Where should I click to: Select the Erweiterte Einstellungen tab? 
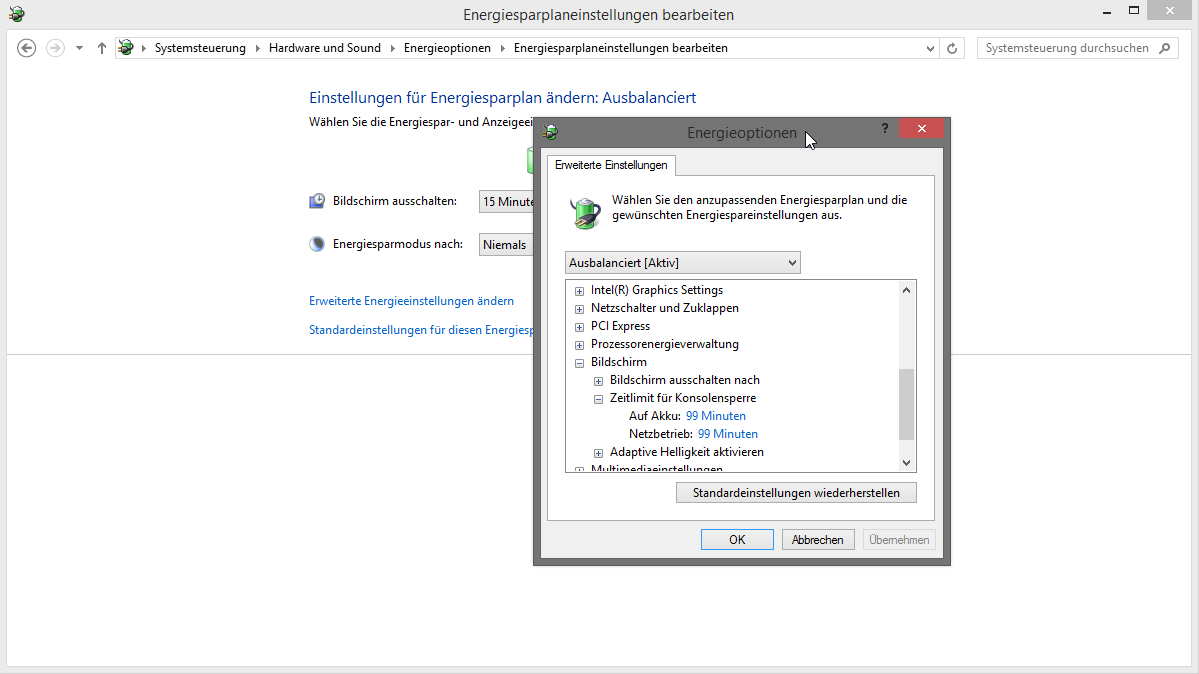(x=611, y=165)
